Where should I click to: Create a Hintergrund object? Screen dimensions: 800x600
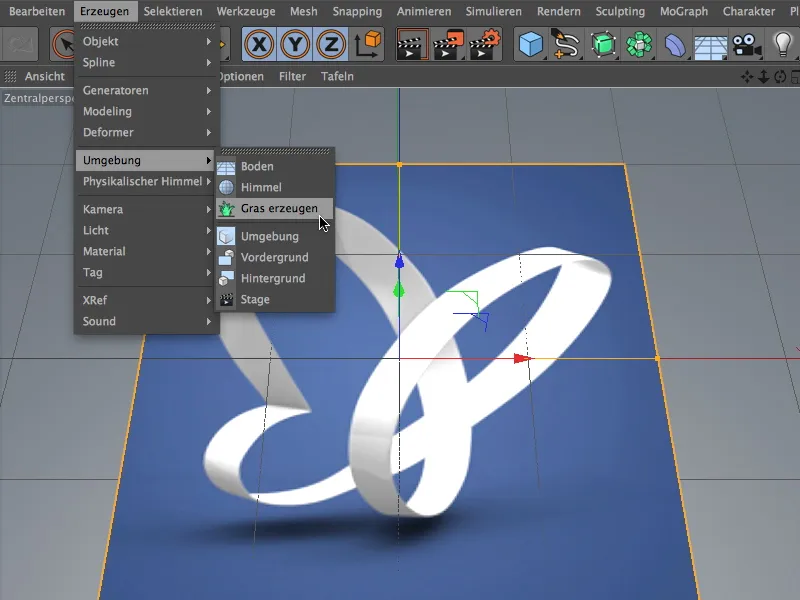coord(275,278)
